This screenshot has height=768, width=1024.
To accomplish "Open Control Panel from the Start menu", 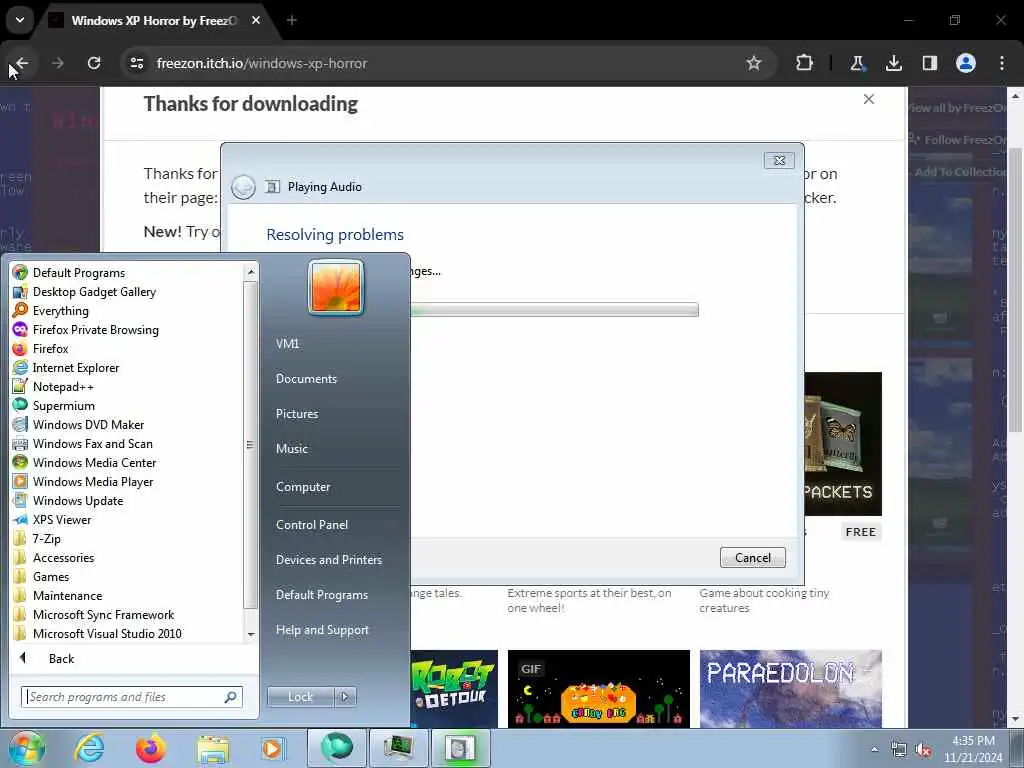I will click(x=312, y=524).
